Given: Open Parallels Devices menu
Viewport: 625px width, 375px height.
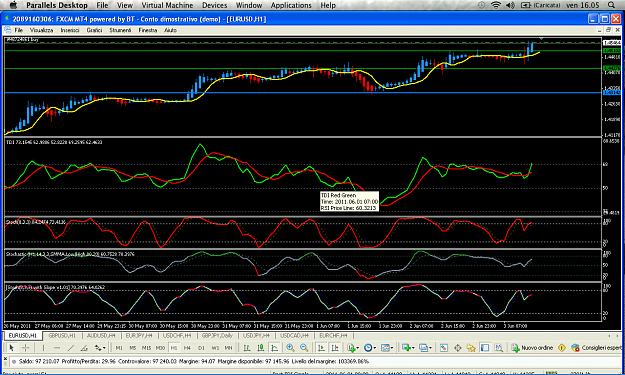Looking at the screenshot, I should coord(214,5).
